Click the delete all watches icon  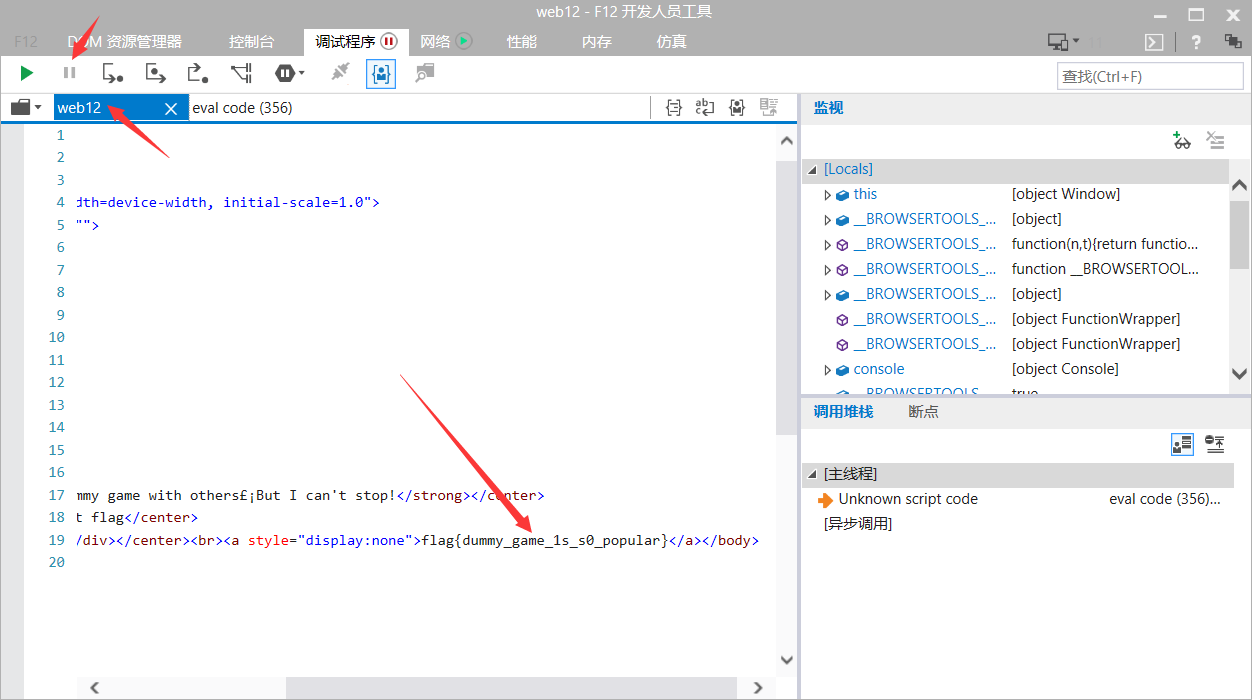[1215, 141]
